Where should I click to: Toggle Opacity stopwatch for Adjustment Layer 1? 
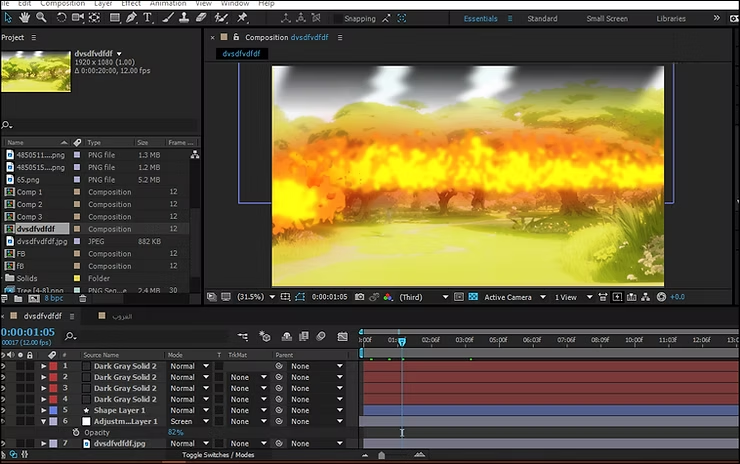pyautogui.click(x=76, y=432)
